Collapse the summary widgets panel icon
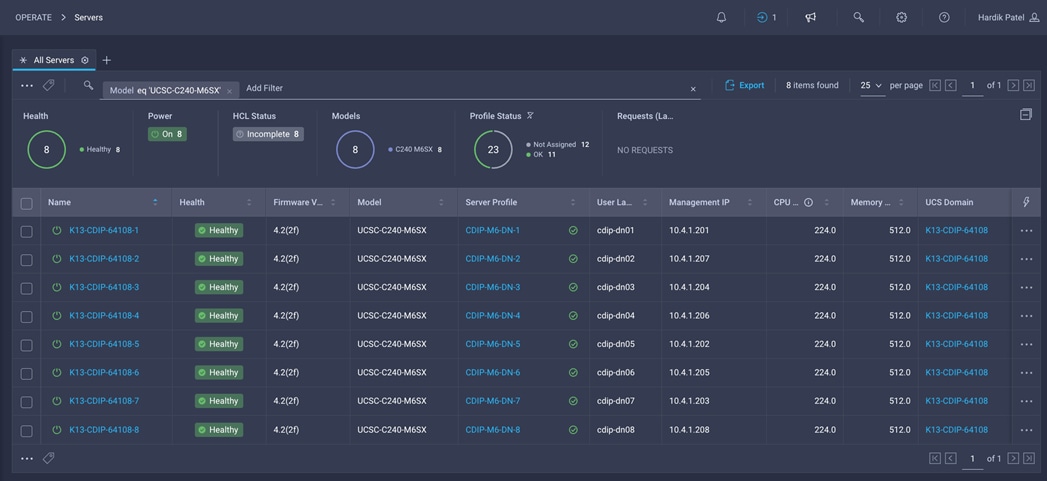 click(1026, 115)
